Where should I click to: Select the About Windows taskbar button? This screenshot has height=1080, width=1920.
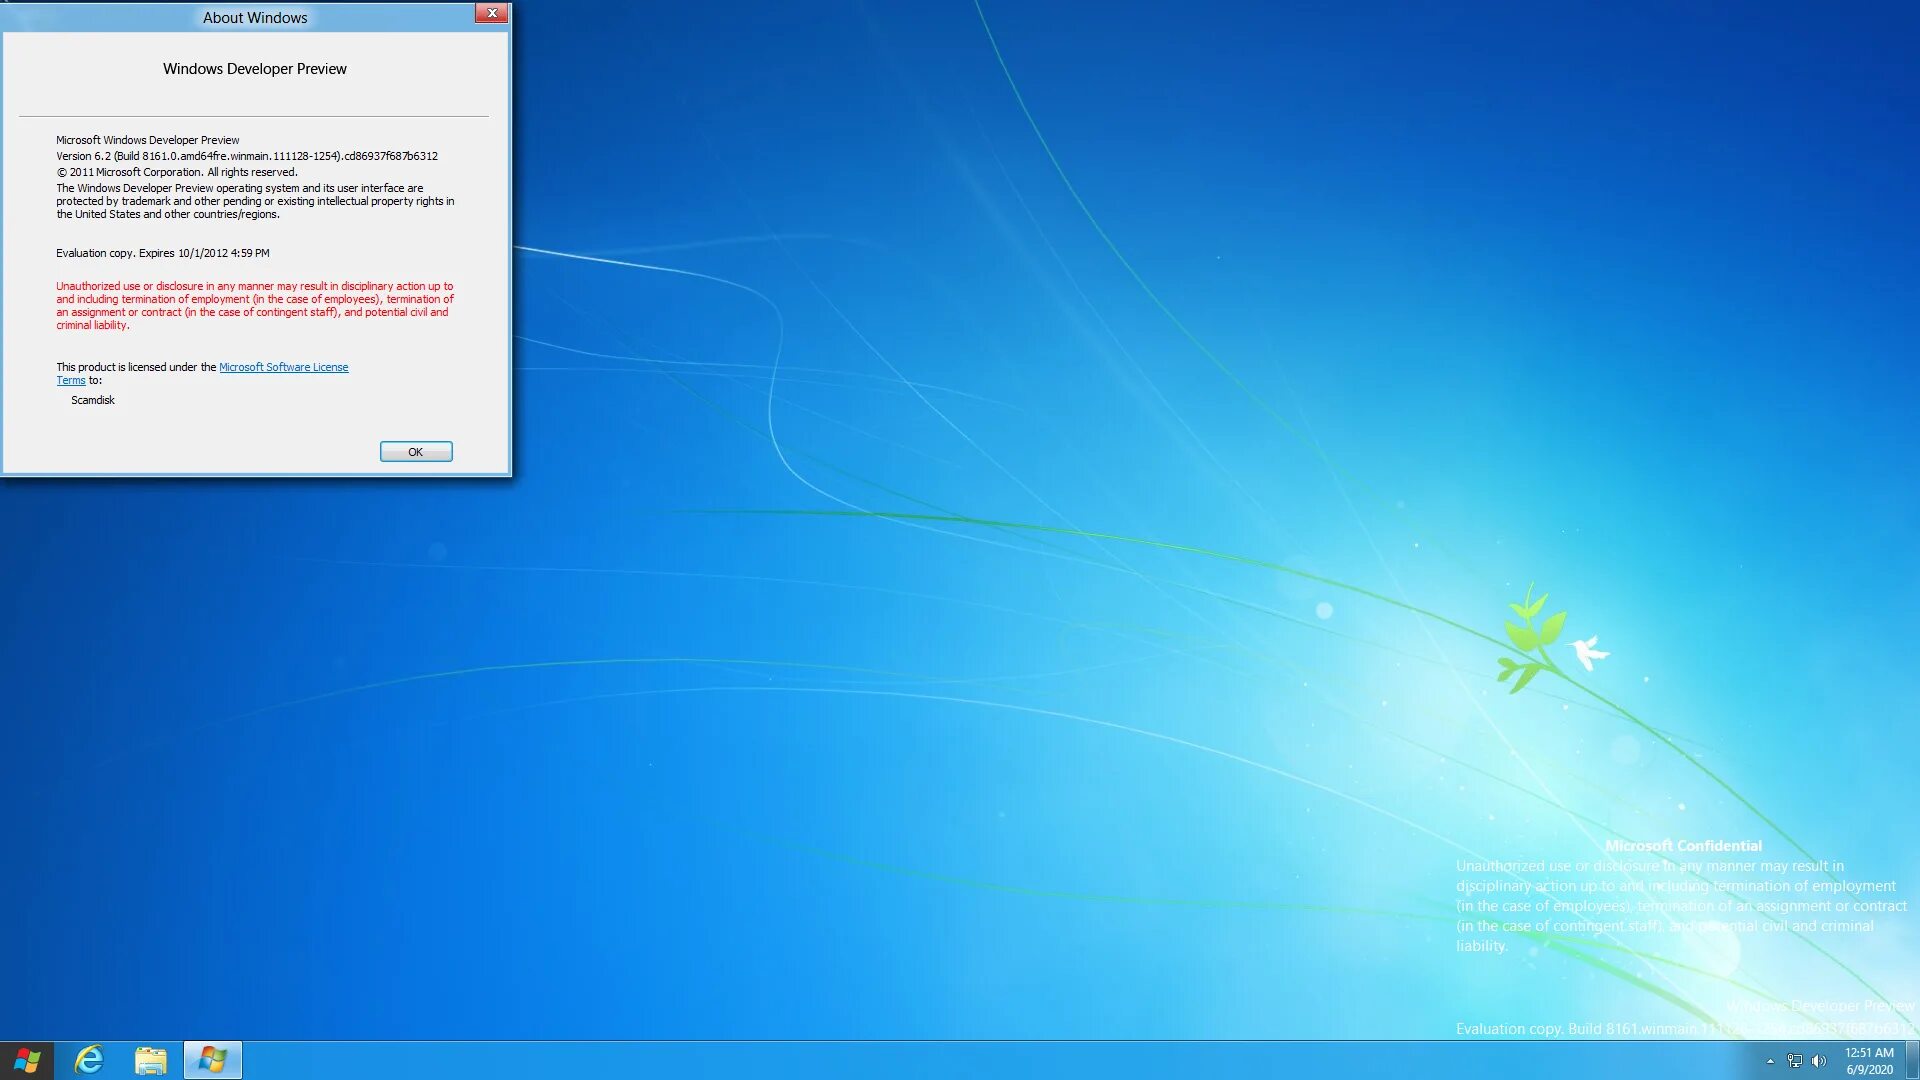pos(212,1060)
